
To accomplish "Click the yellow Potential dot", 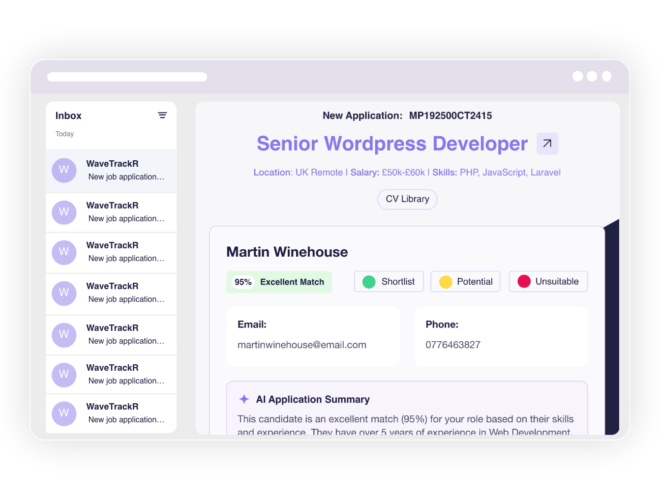I will pyautogui.click(x=445, y=282).
